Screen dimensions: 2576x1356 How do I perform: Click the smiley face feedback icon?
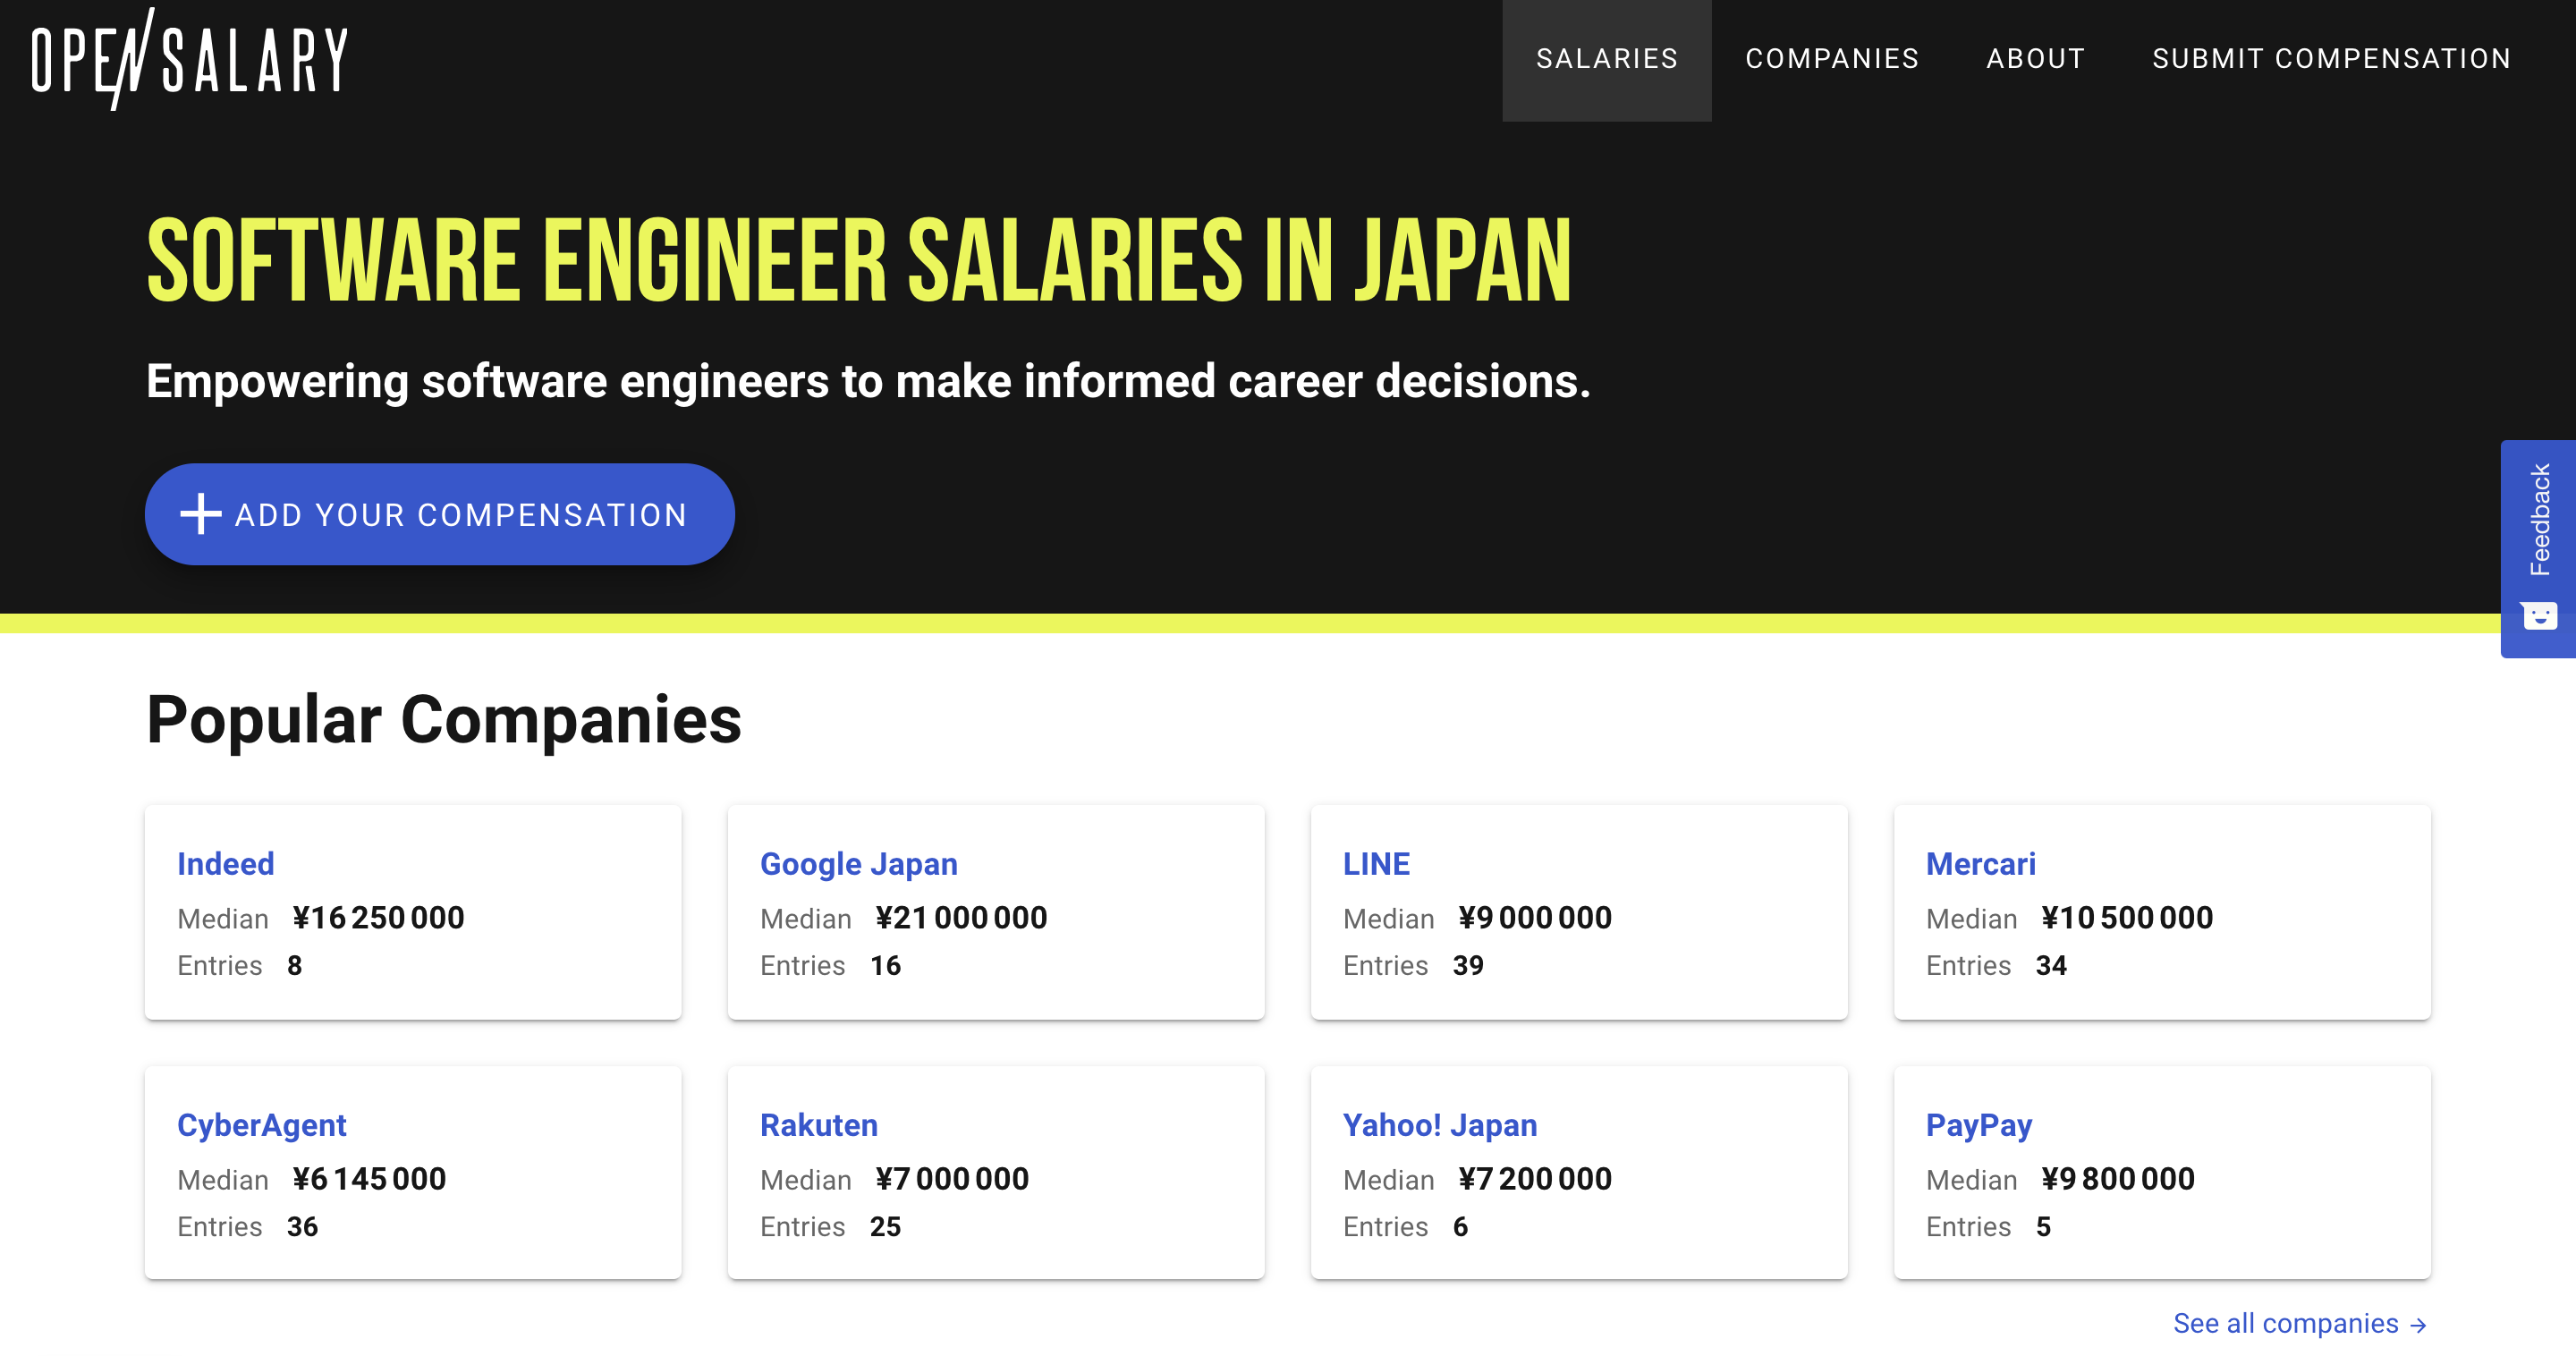[2541, 616]
